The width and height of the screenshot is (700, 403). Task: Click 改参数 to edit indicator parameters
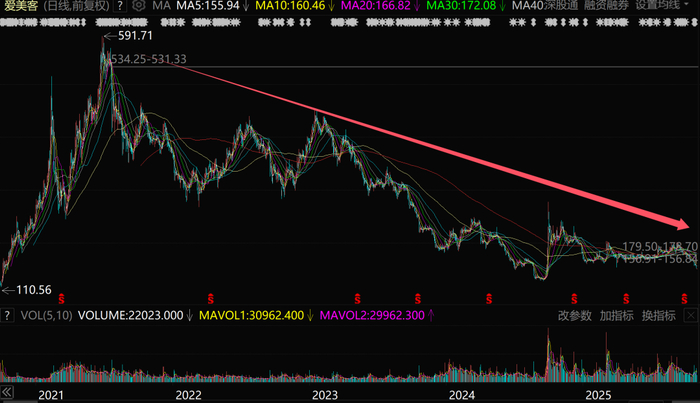point(575,316)
